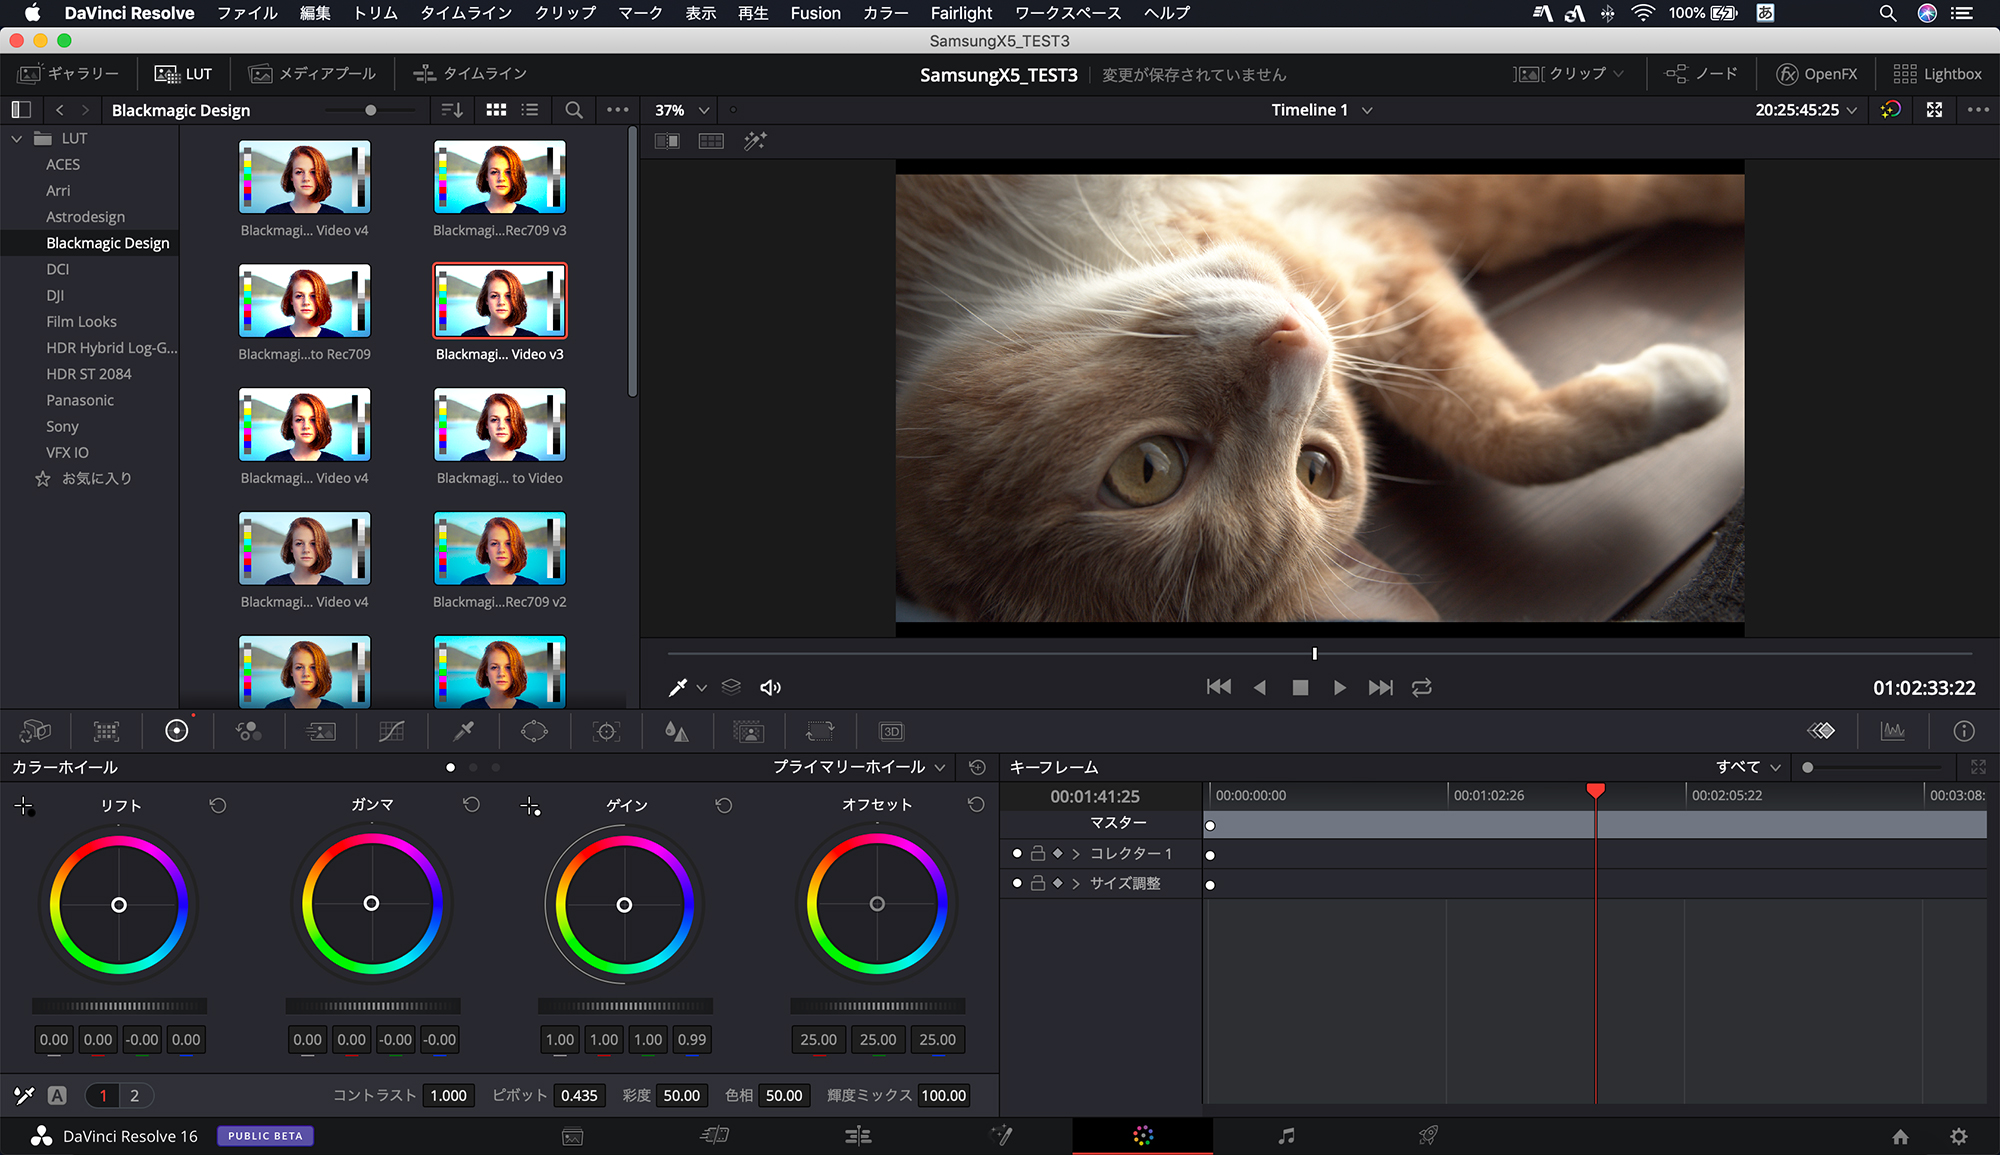
Task: Open the 再生 menu
Action: coord(752,13)
